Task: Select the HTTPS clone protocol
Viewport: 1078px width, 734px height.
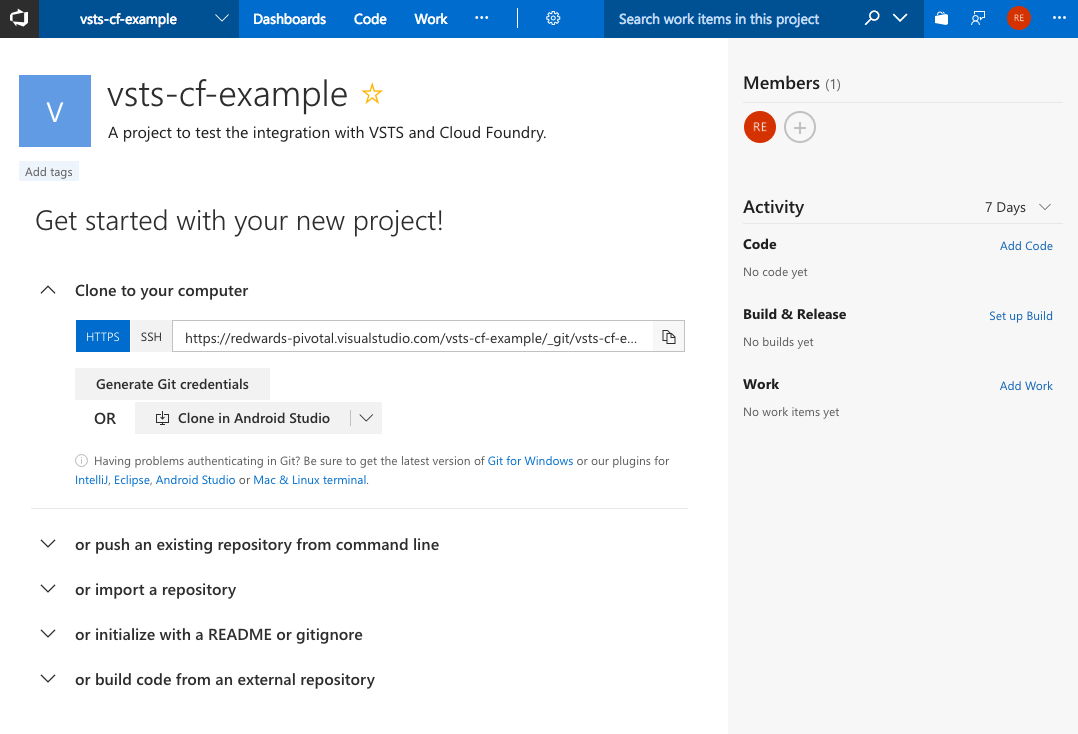Action: [x=103, y=337]
